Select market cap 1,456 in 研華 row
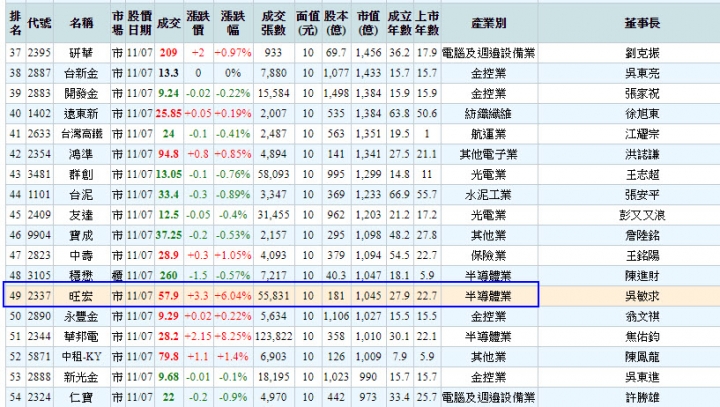 tap(368, 53)
